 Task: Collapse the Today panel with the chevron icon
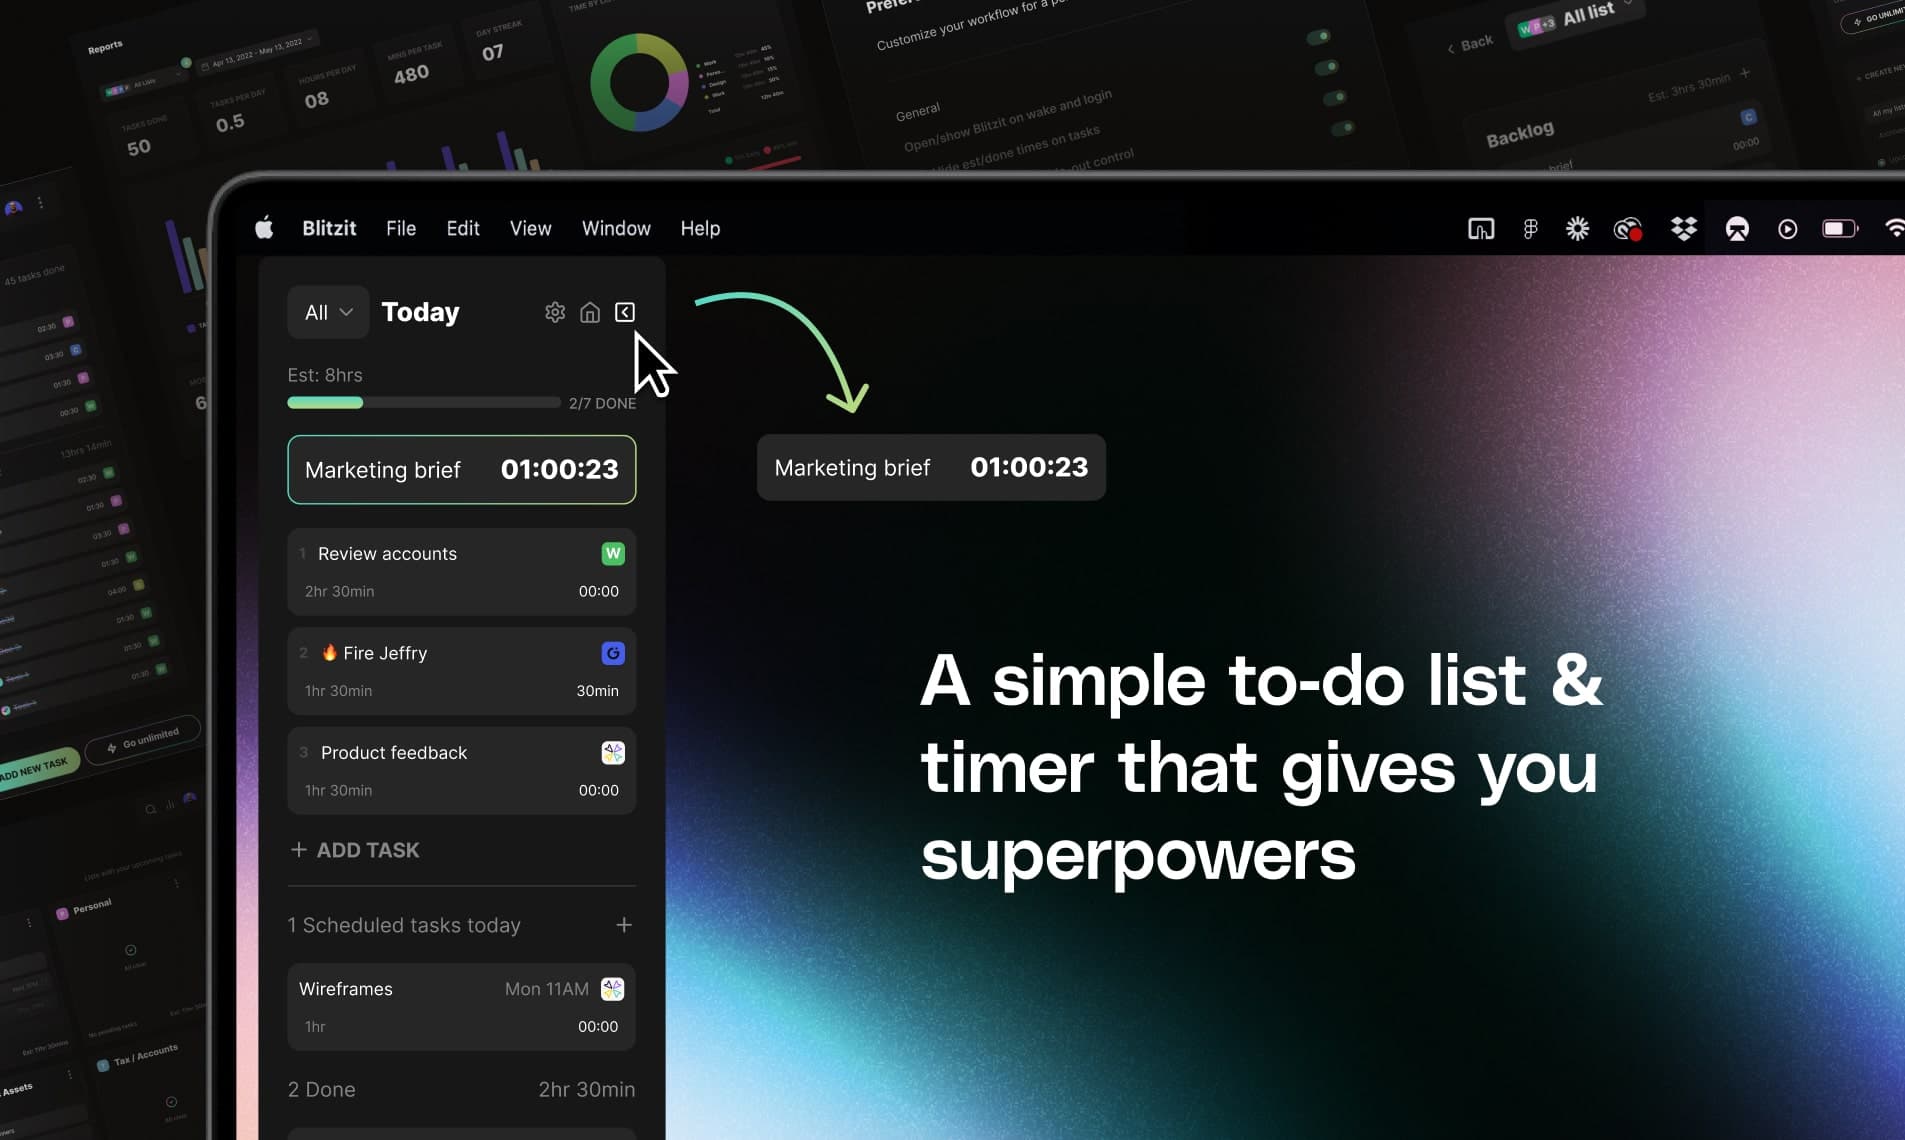624,312
